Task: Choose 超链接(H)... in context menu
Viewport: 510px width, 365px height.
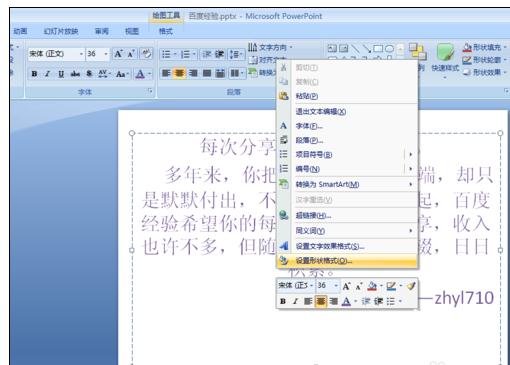Action: [x=347, y=215]
